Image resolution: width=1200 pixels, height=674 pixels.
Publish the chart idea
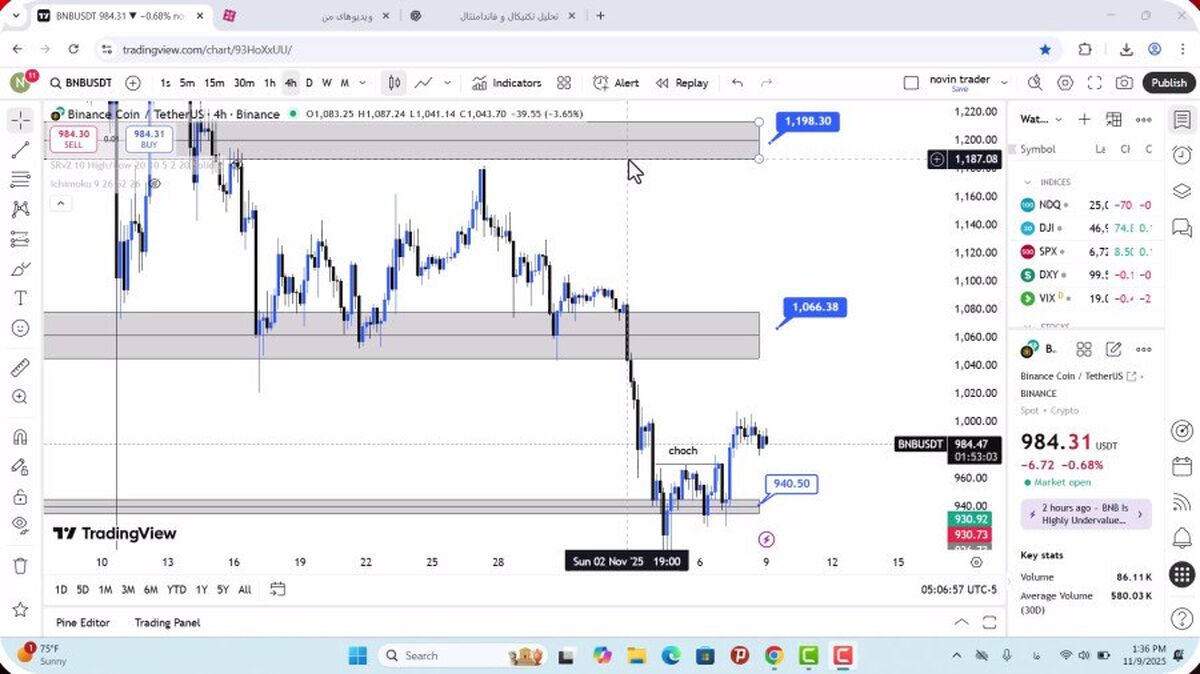pyautogui.click(x=1168, y=83)
